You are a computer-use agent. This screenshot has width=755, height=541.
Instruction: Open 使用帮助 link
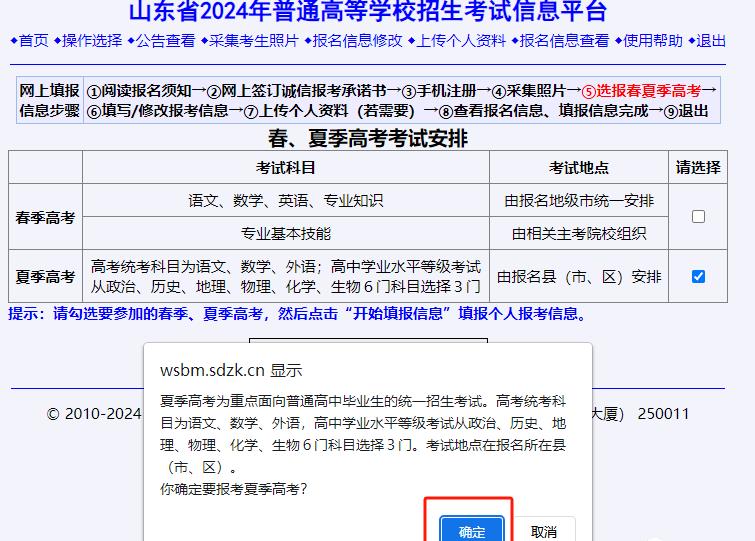click(653, 40)
